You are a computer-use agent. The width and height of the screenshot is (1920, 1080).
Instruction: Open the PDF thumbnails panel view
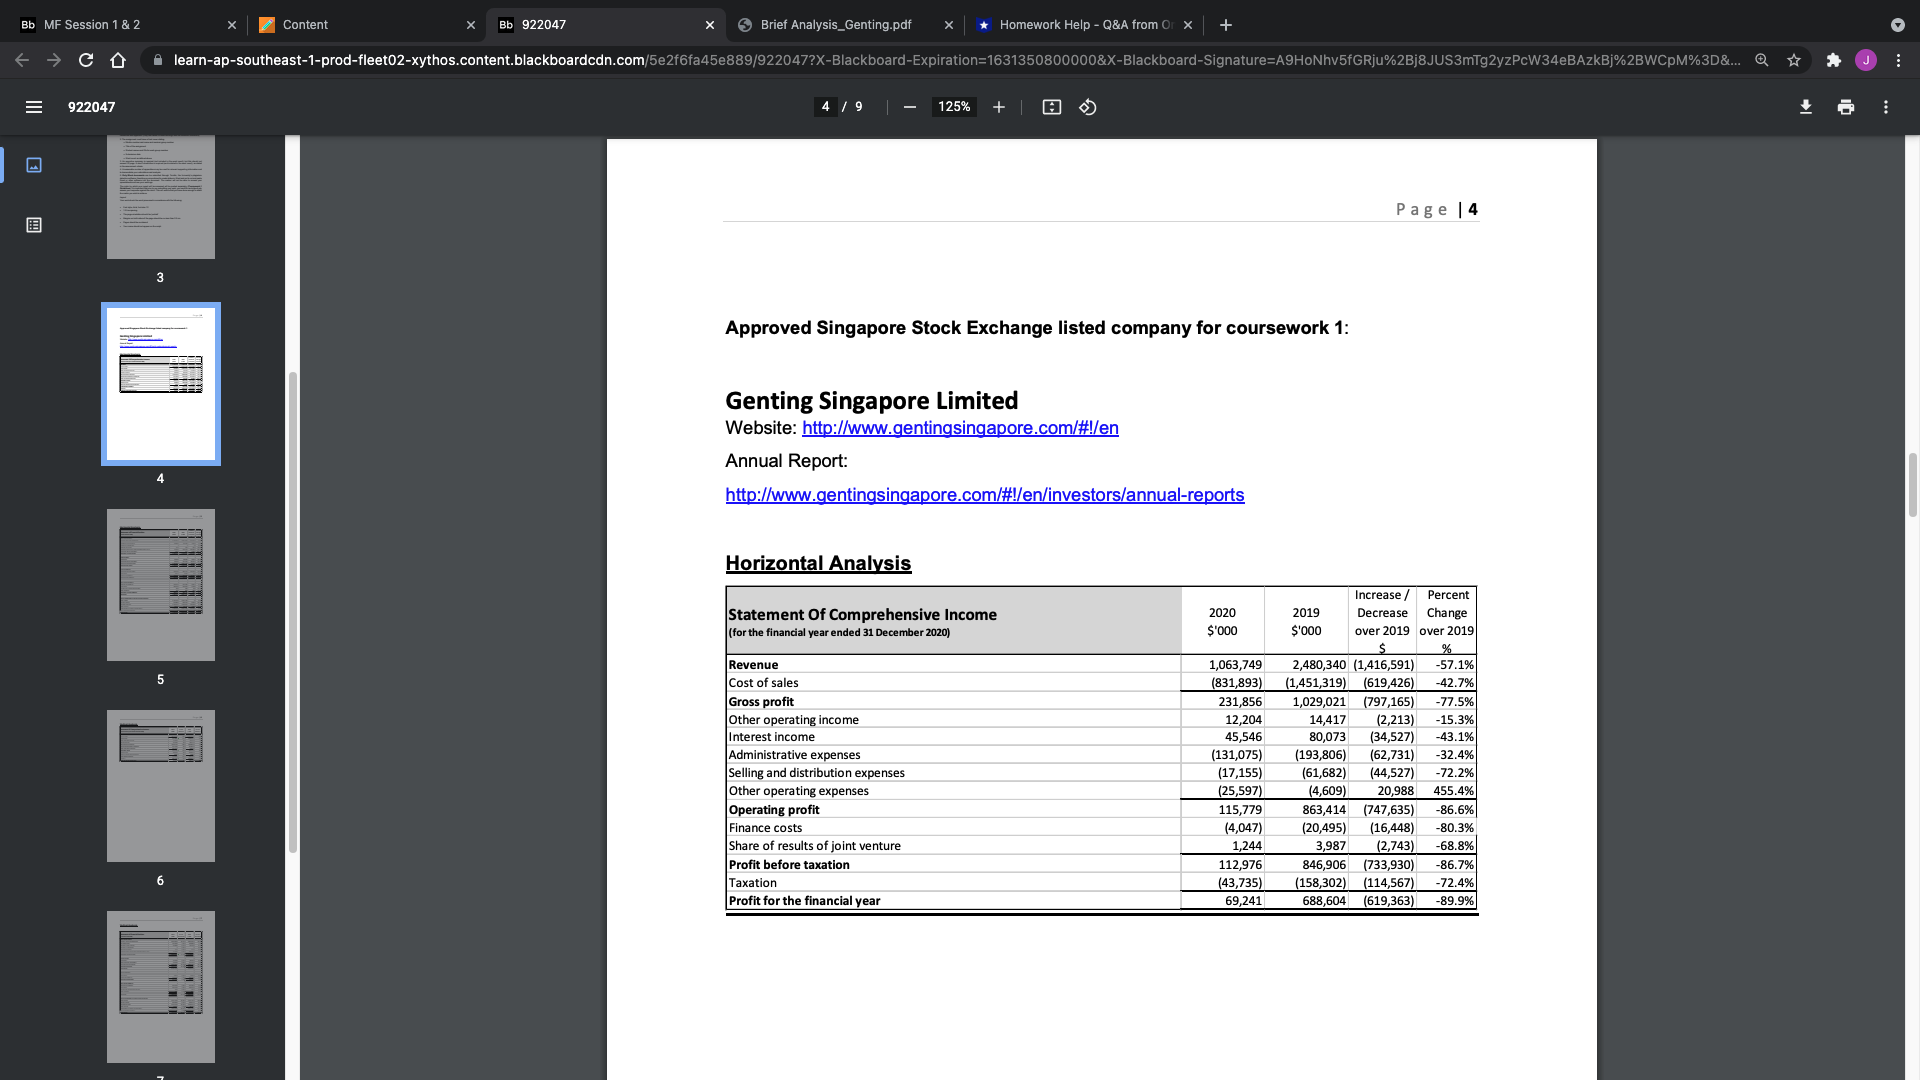tap(33, 165)
